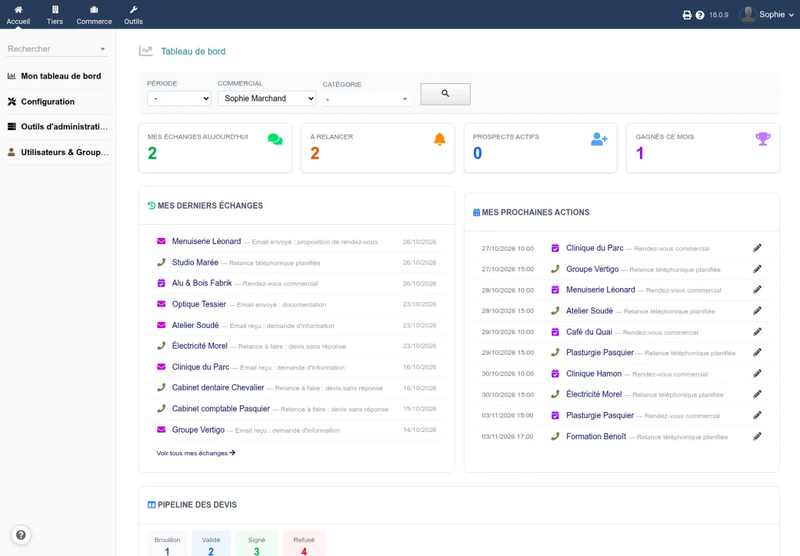800x556 pixels.
Task: Click the floating help button bottom-left
Action: [x=21, y=535]
